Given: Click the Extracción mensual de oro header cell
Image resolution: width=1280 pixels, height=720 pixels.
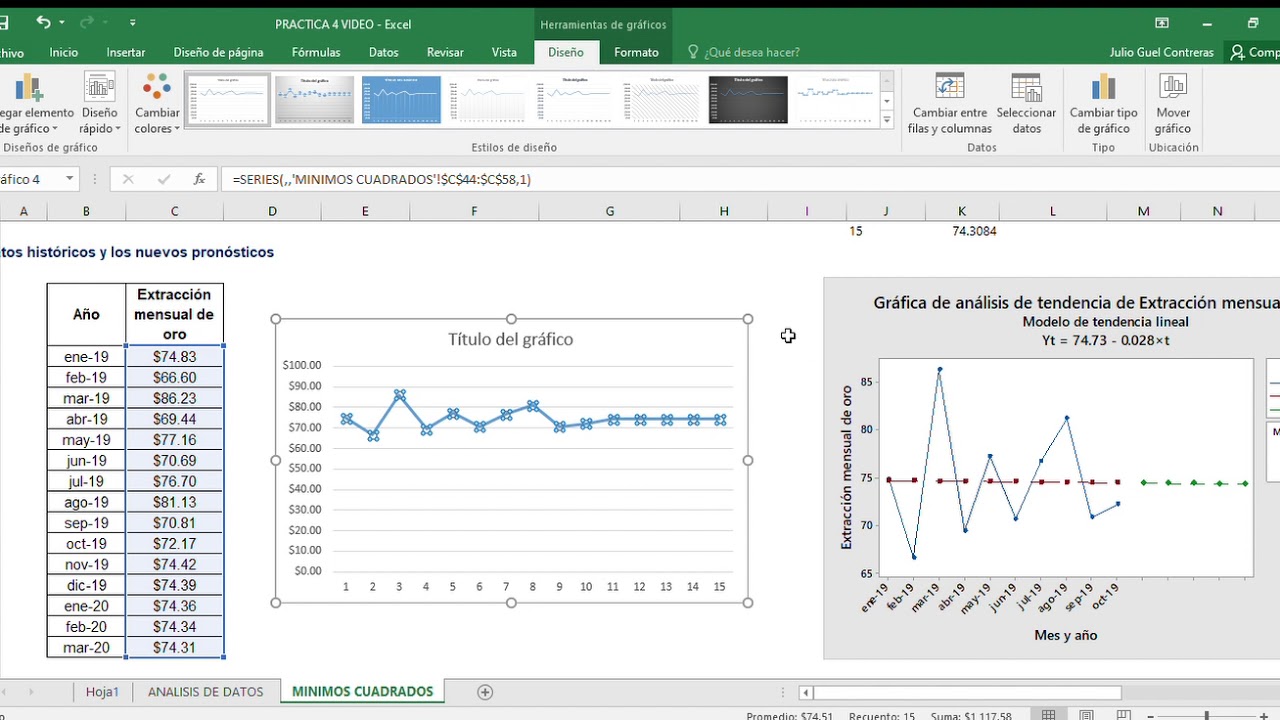Looking at the screenshot, I should [x=174, y=315].
